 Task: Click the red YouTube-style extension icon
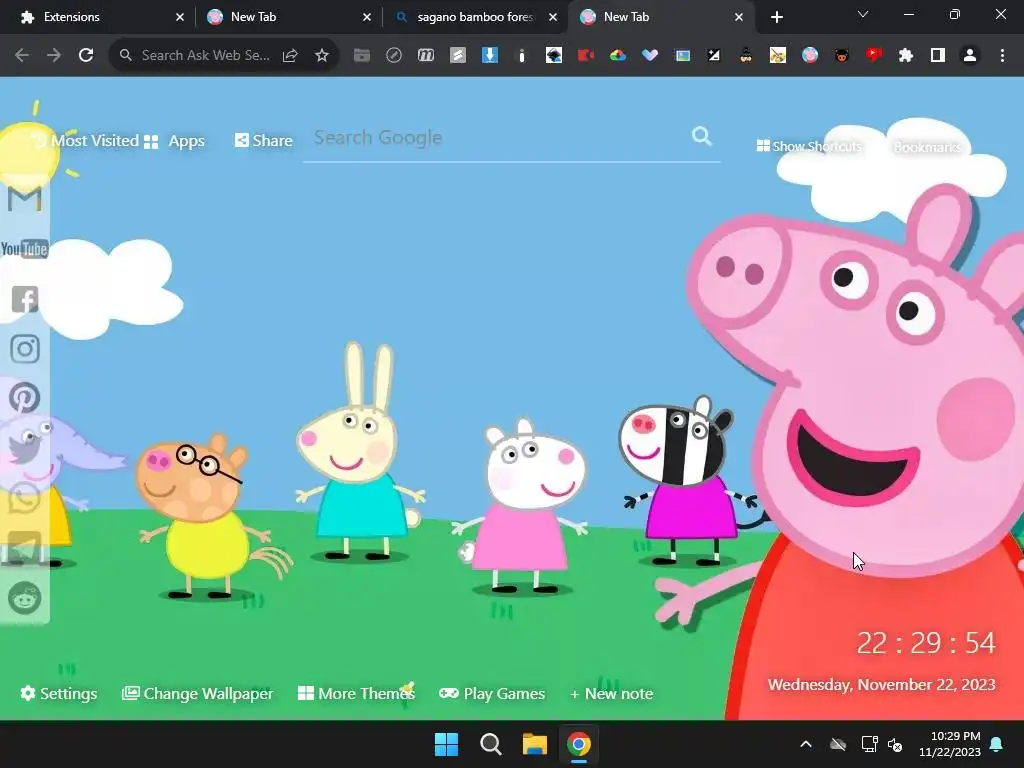click(x=874, y=56)
